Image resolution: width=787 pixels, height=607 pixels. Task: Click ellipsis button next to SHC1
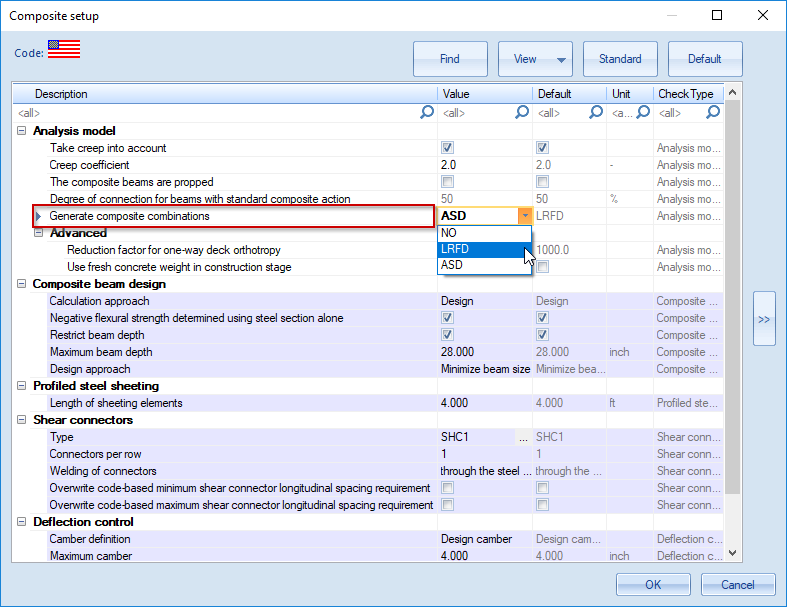tap(523, 437)
